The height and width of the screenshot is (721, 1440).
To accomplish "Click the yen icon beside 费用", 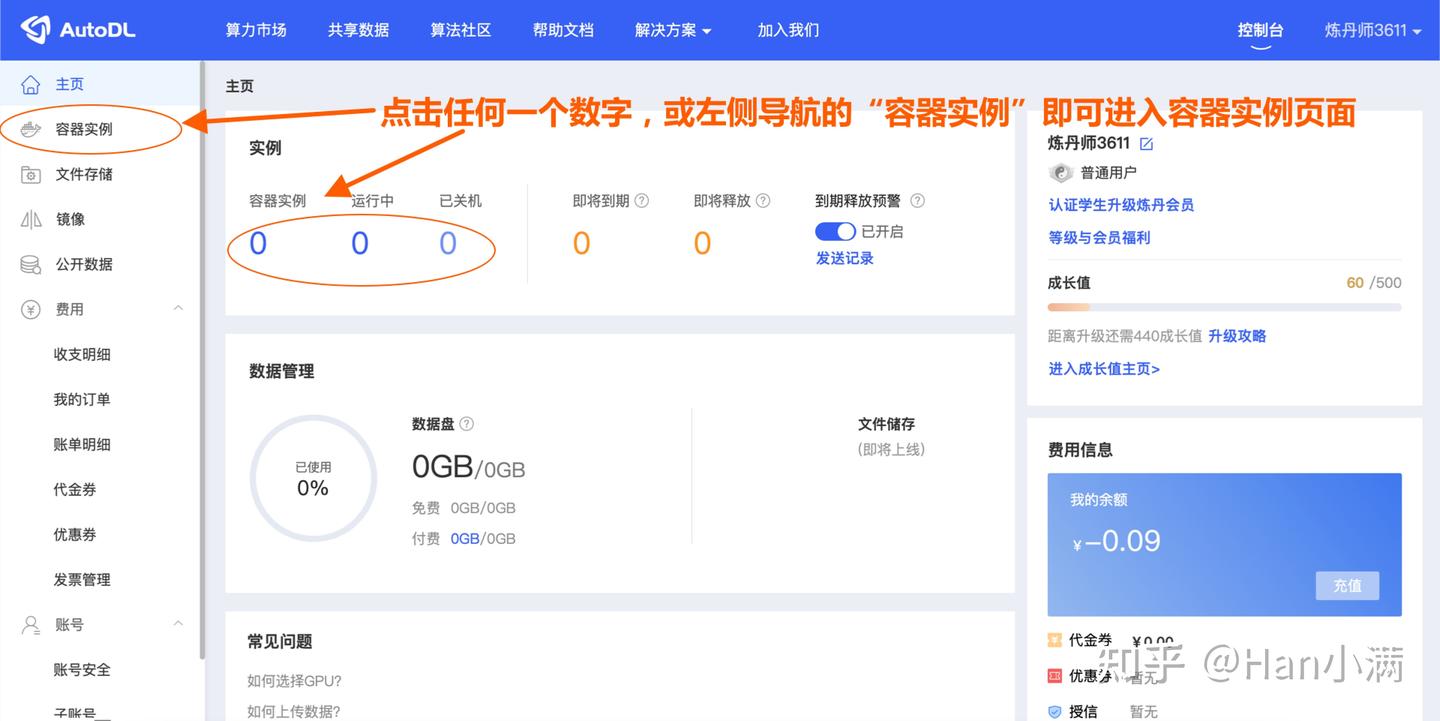I will [31, 309].
